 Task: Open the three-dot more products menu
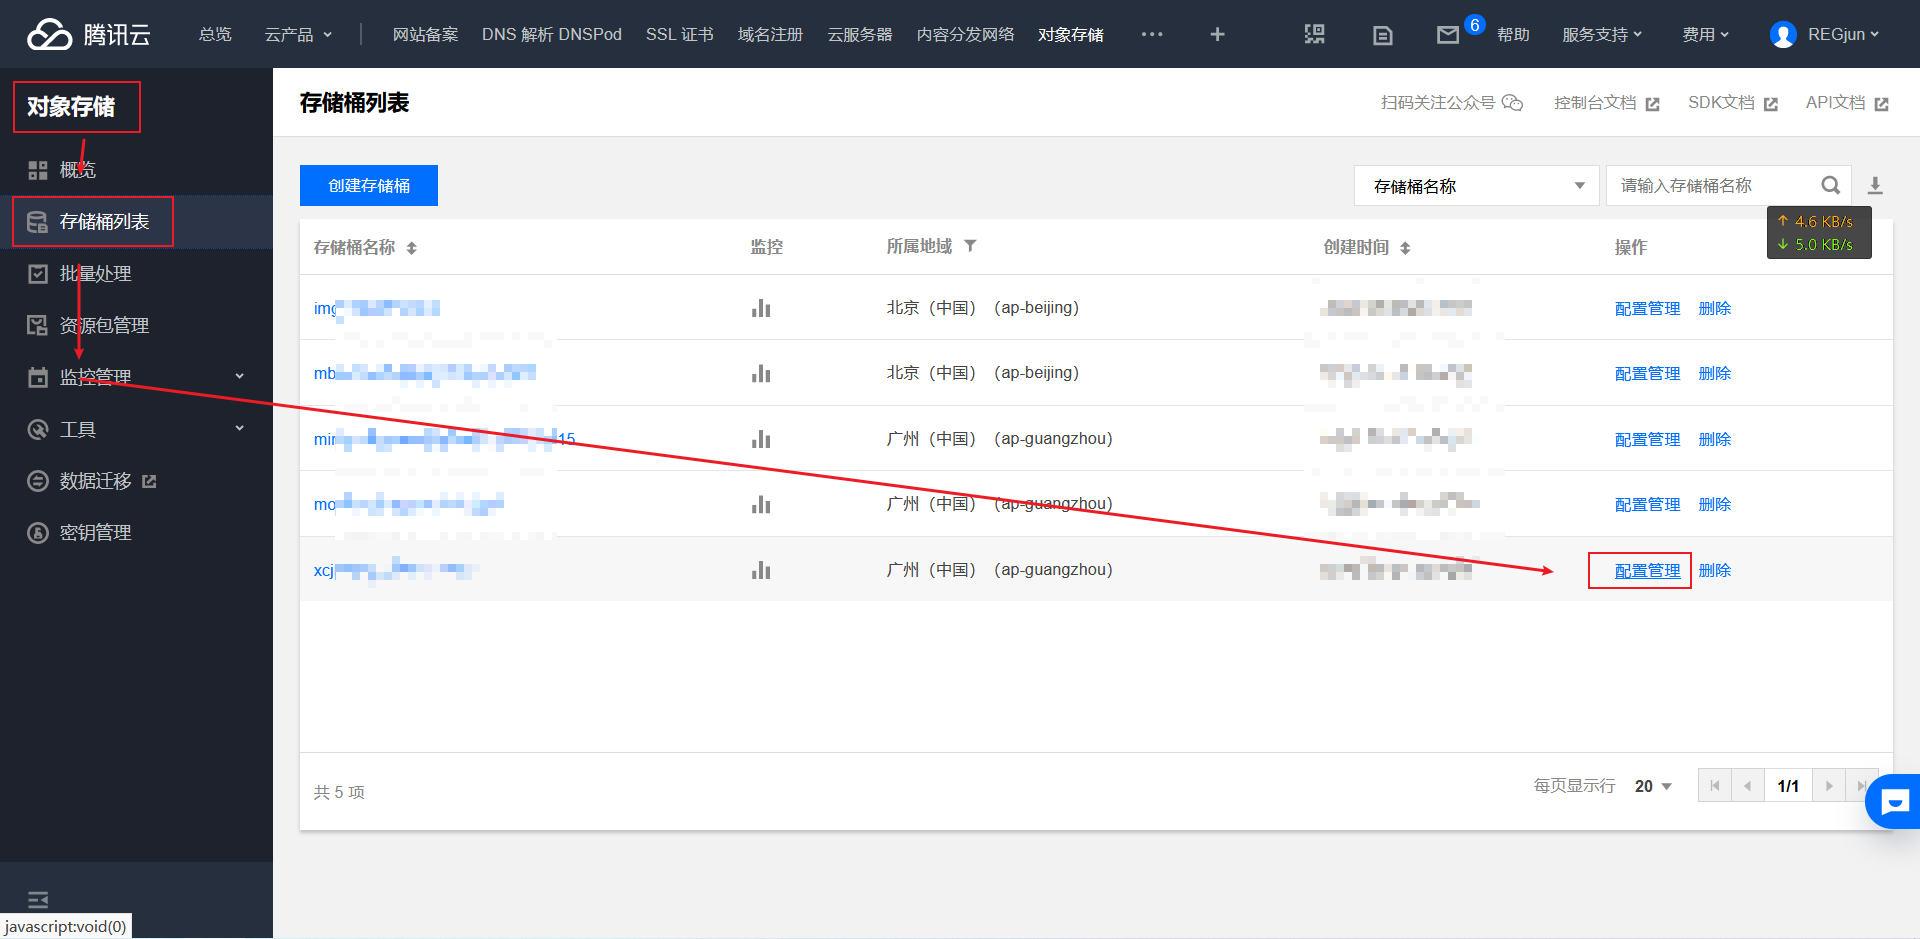(1152, 34)
